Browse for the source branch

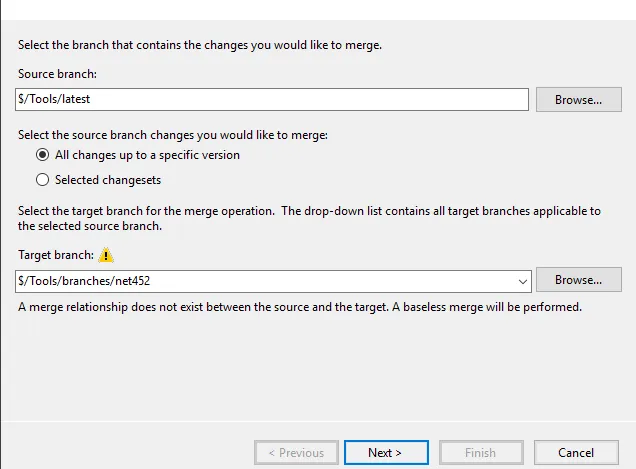(578, 99)
